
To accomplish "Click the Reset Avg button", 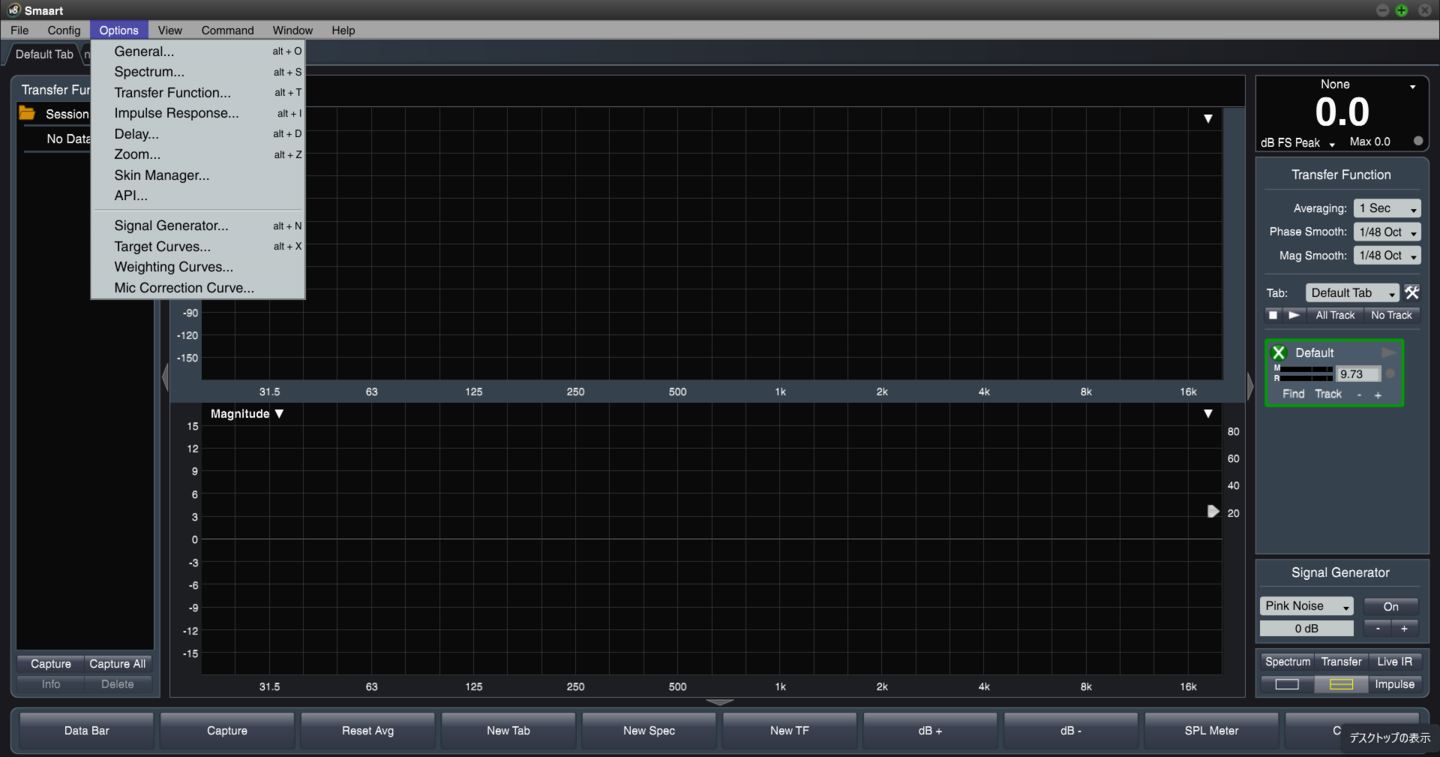I will click(x=368, y=731).
